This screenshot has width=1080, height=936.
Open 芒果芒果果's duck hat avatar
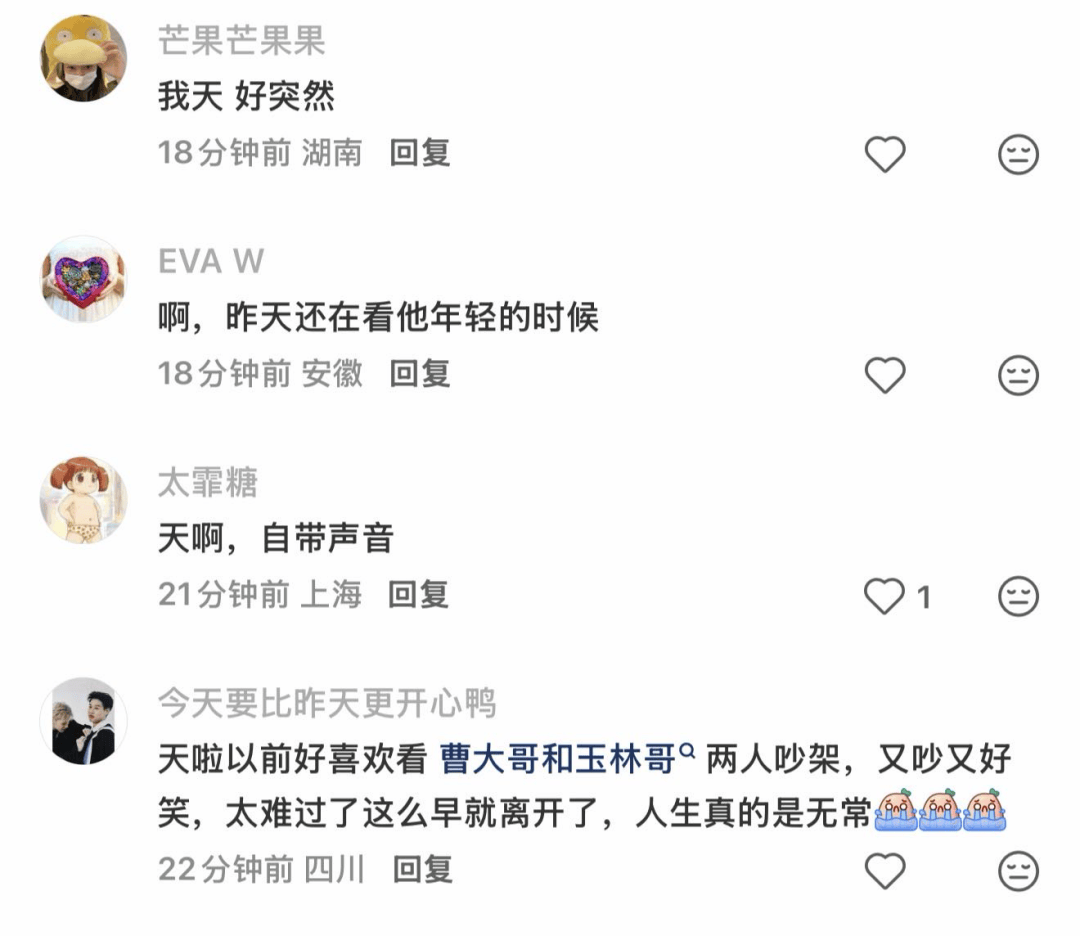83,58
